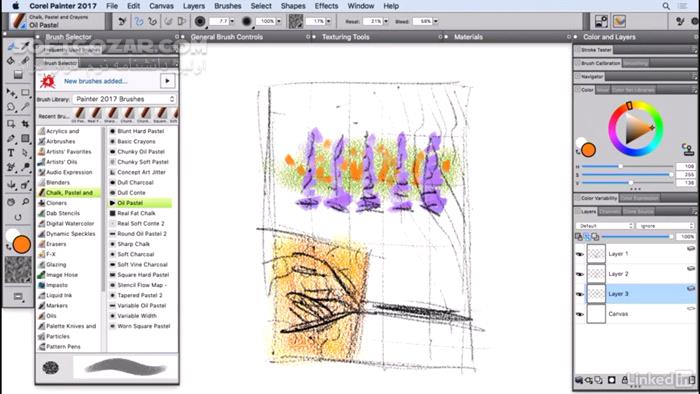Click the Clone Color rubber stamp icon

688,149
